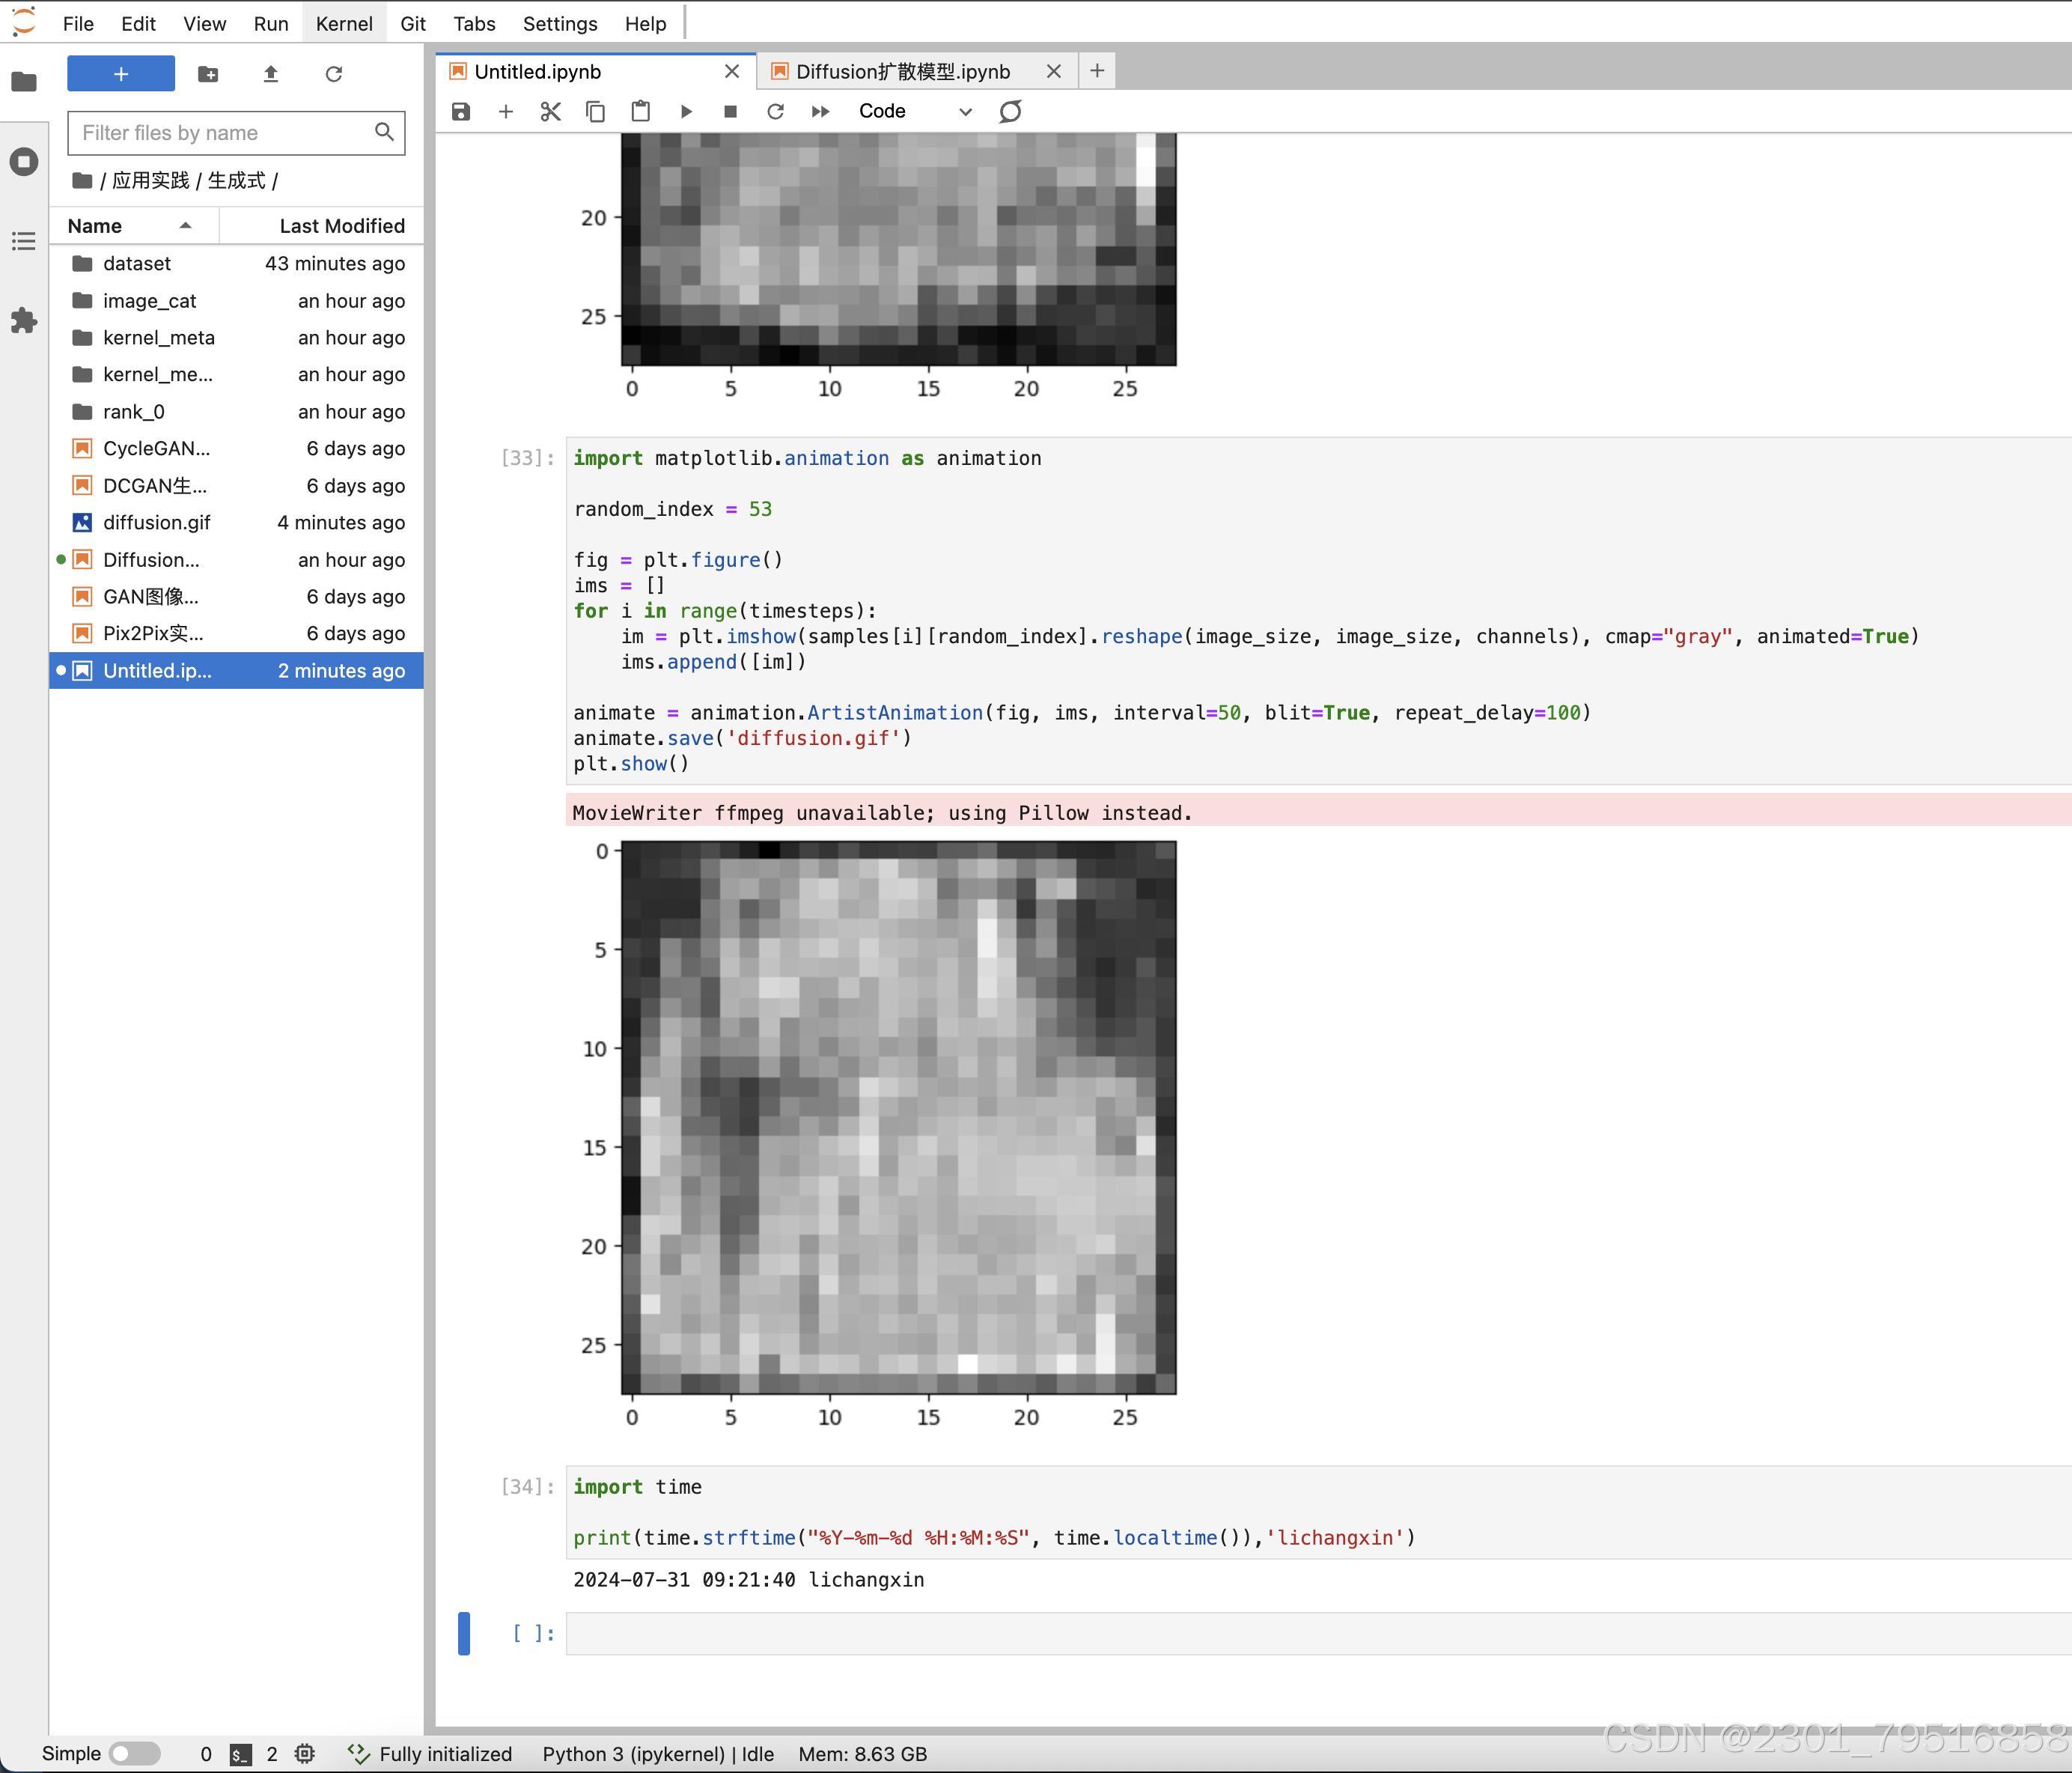The height and width of the screenshot is (1773, 2072).
Task: Open the diffusion.gif file
Action: [156, 522]
